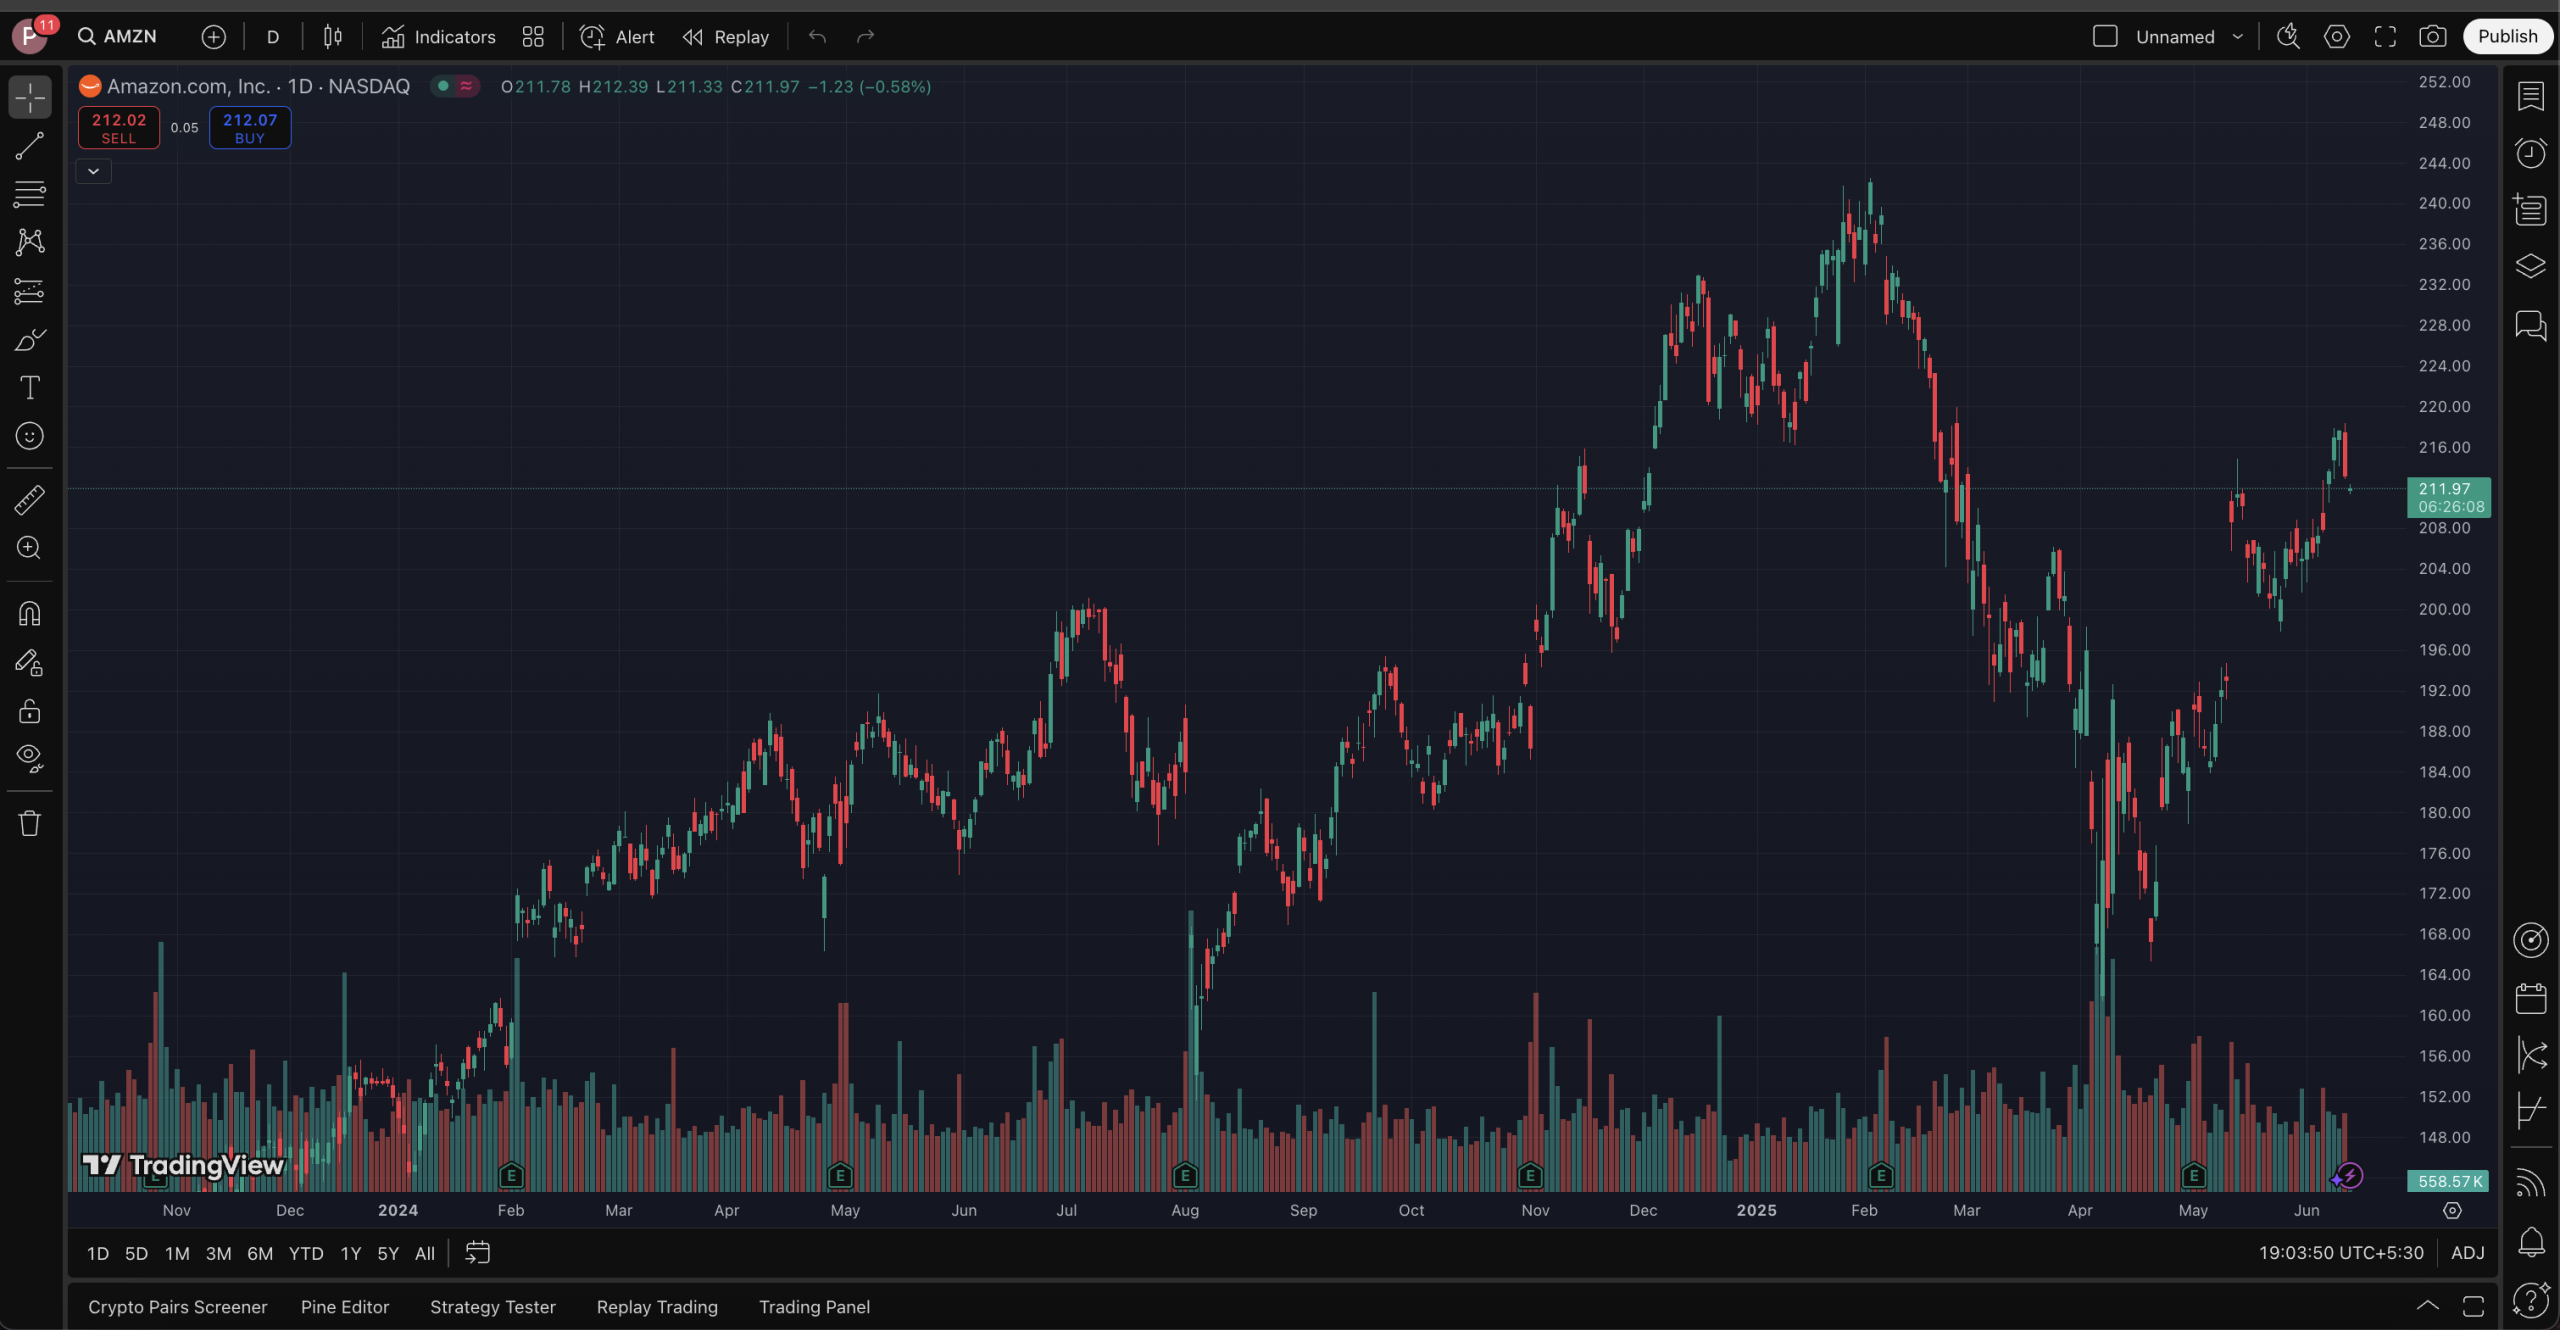Select the trend line drawing tool
2560x1330 pixels.
(30, 146)
